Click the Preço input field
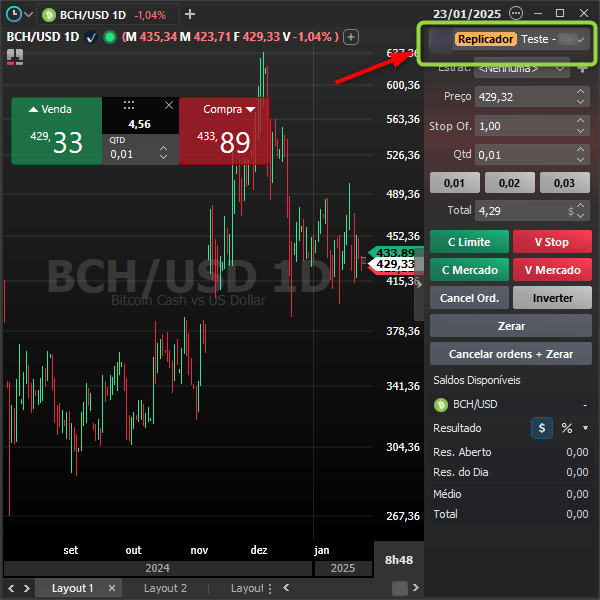600x600 pixels. coord(532,97)
